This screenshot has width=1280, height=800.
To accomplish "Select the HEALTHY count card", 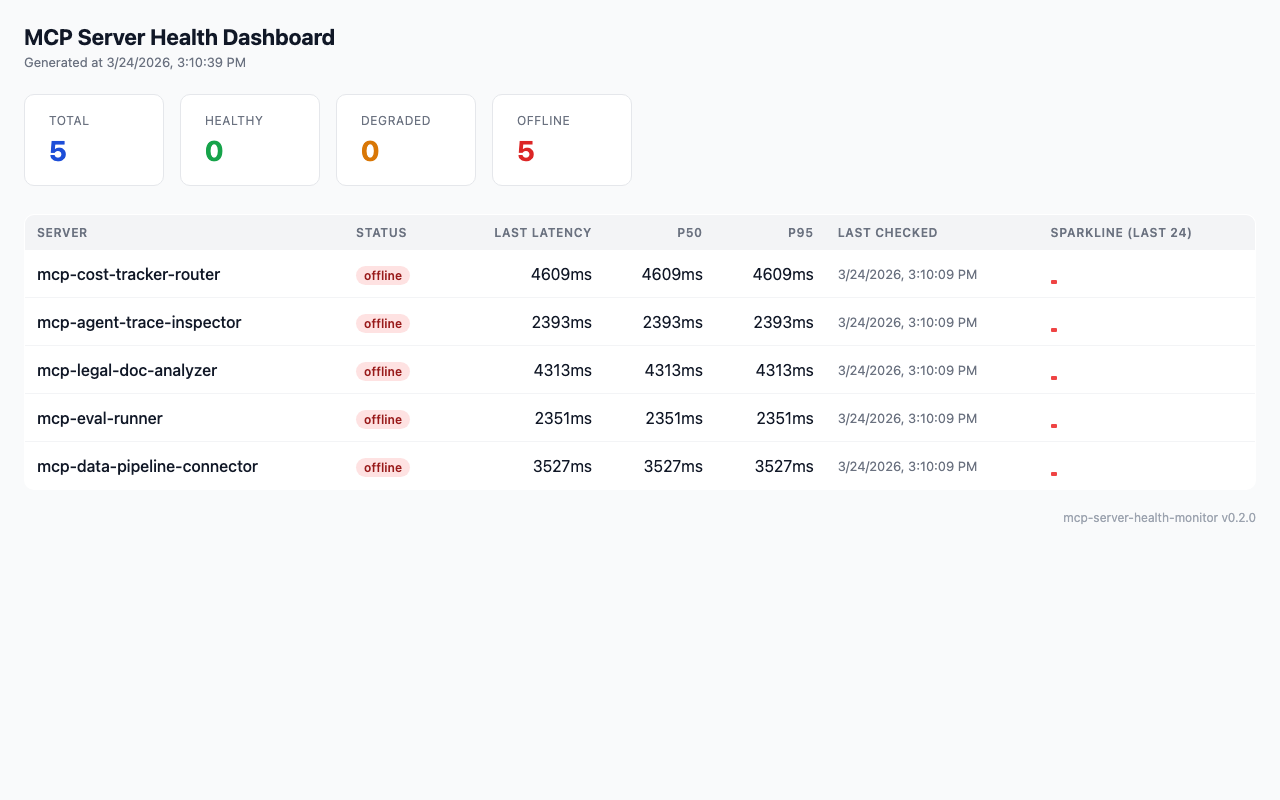I will (x=249, y=140).
